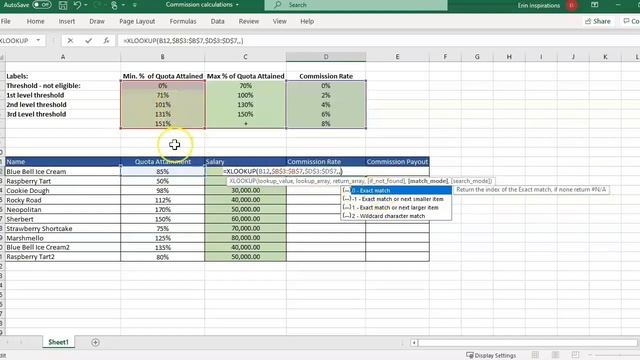Viewport: 640px width, 360px height.
Task: Click inside the formula bar XLOOKUP text
Action: tap(183, 41)
